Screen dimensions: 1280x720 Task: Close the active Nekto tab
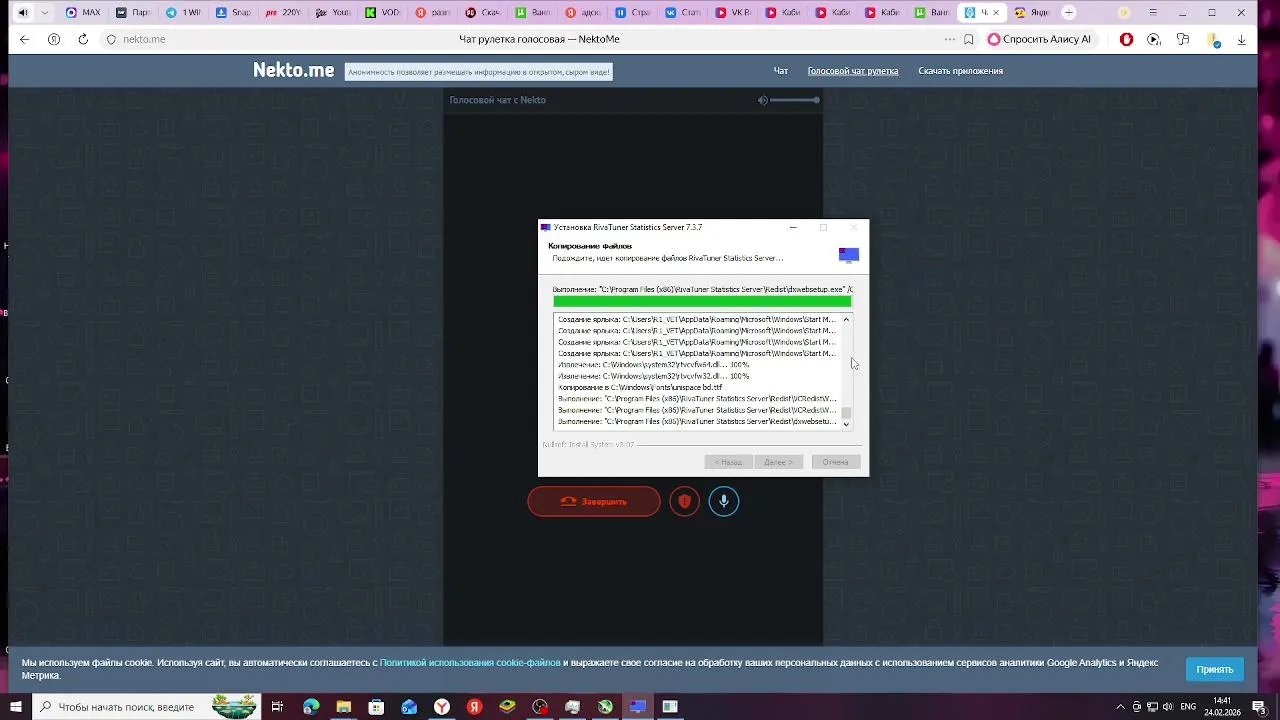995,13
